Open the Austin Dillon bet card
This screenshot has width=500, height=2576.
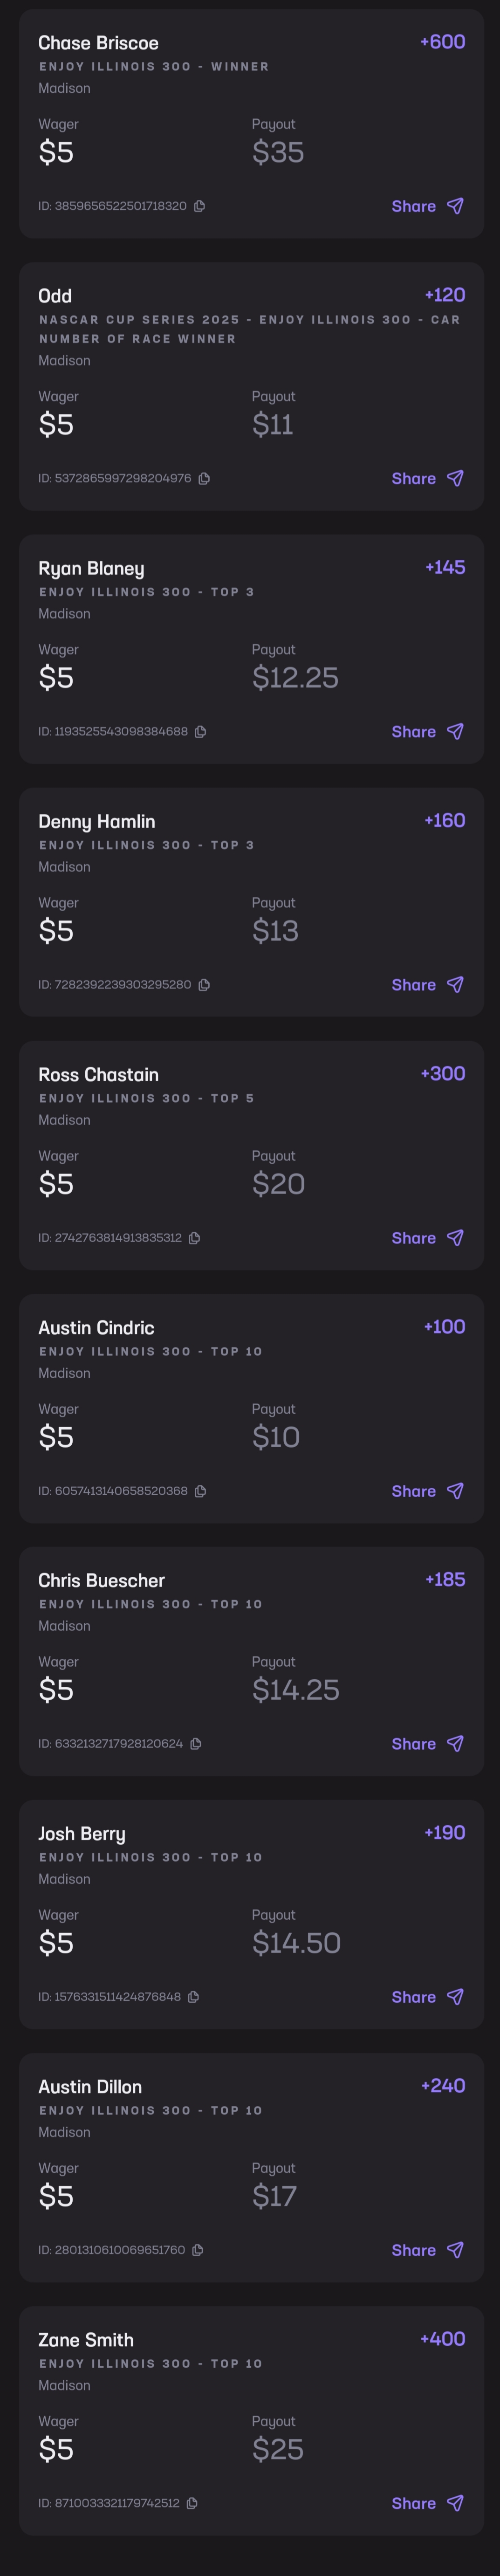pos(250,2168)
